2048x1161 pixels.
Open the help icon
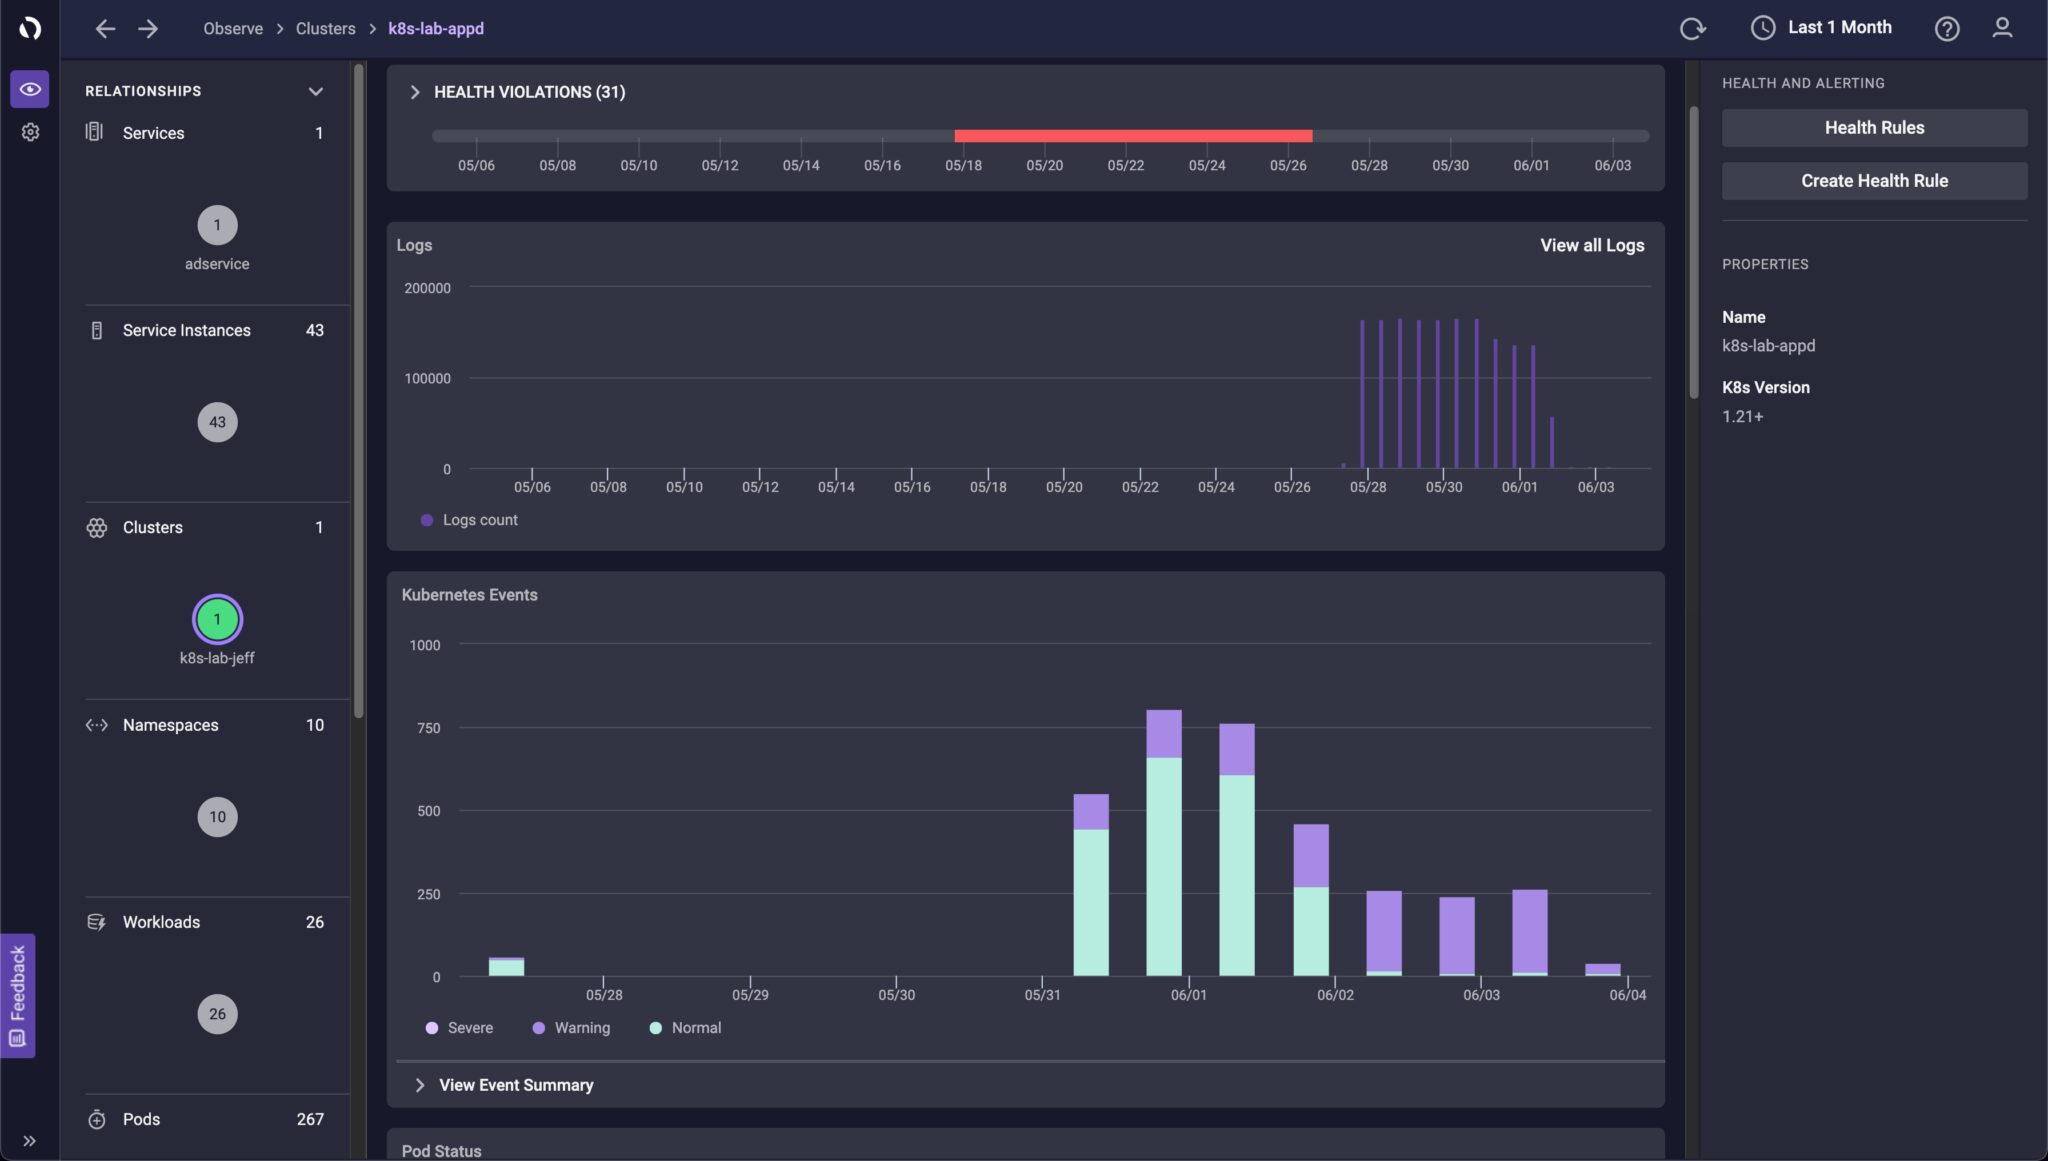[x=1945, y=28]
